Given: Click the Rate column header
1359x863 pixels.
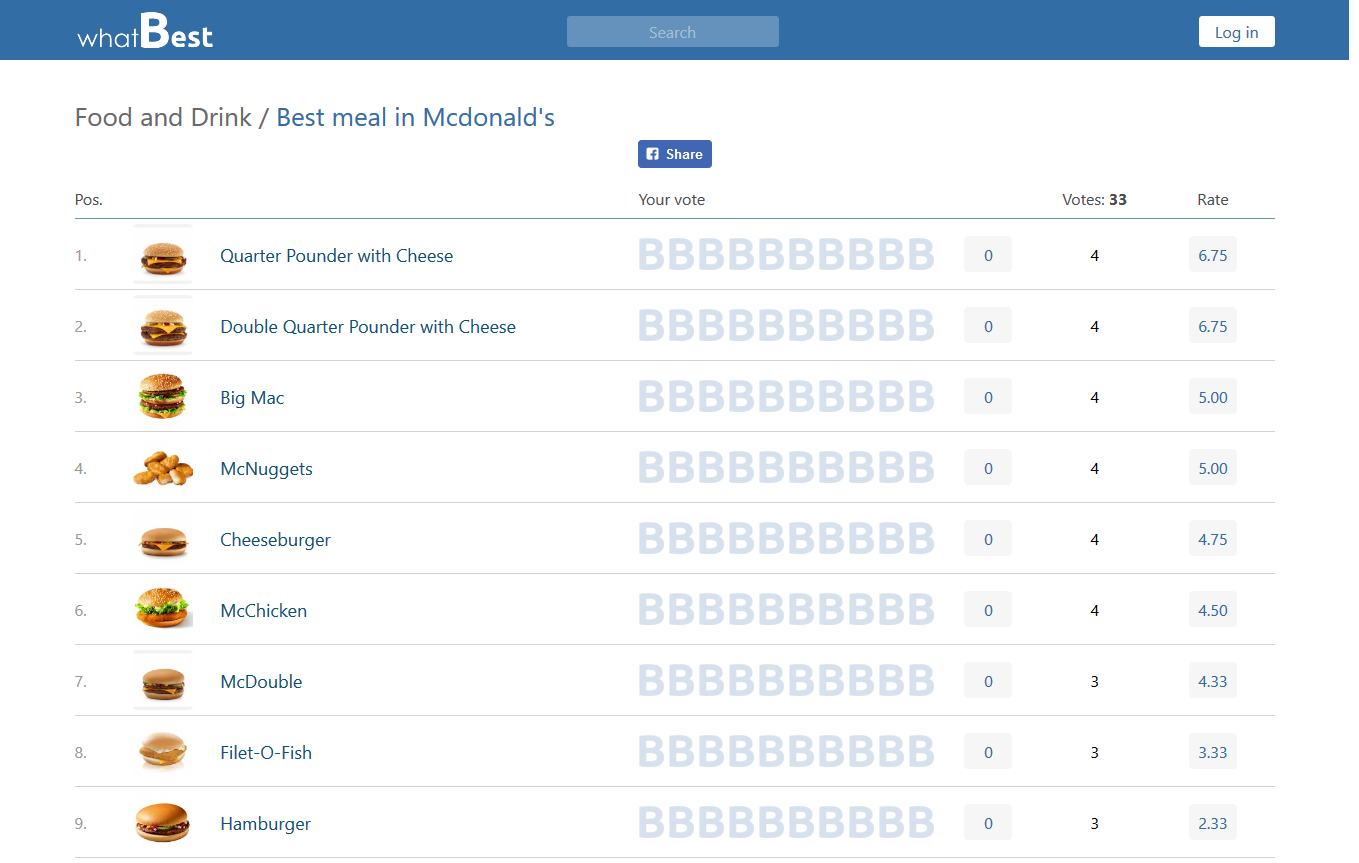Looking at the screenshot, I should pos(1213,200).
